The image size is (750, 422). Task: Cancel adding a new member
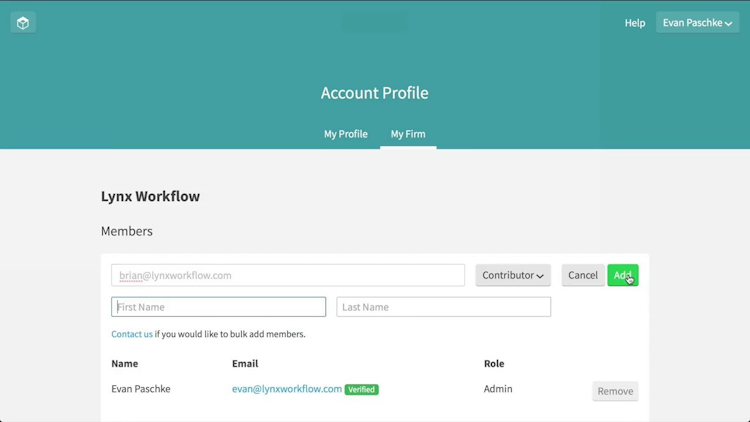pos(583,275)
